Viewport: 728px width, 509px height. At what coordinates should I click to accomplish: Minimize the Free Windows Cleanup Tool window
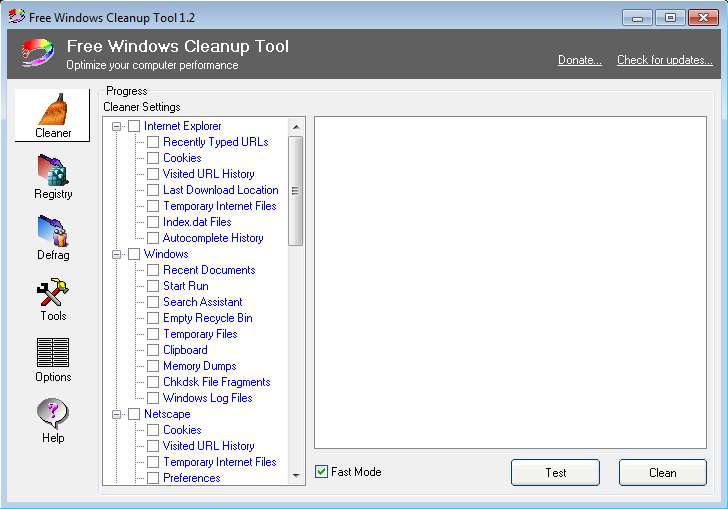click(x=637, y=18)
